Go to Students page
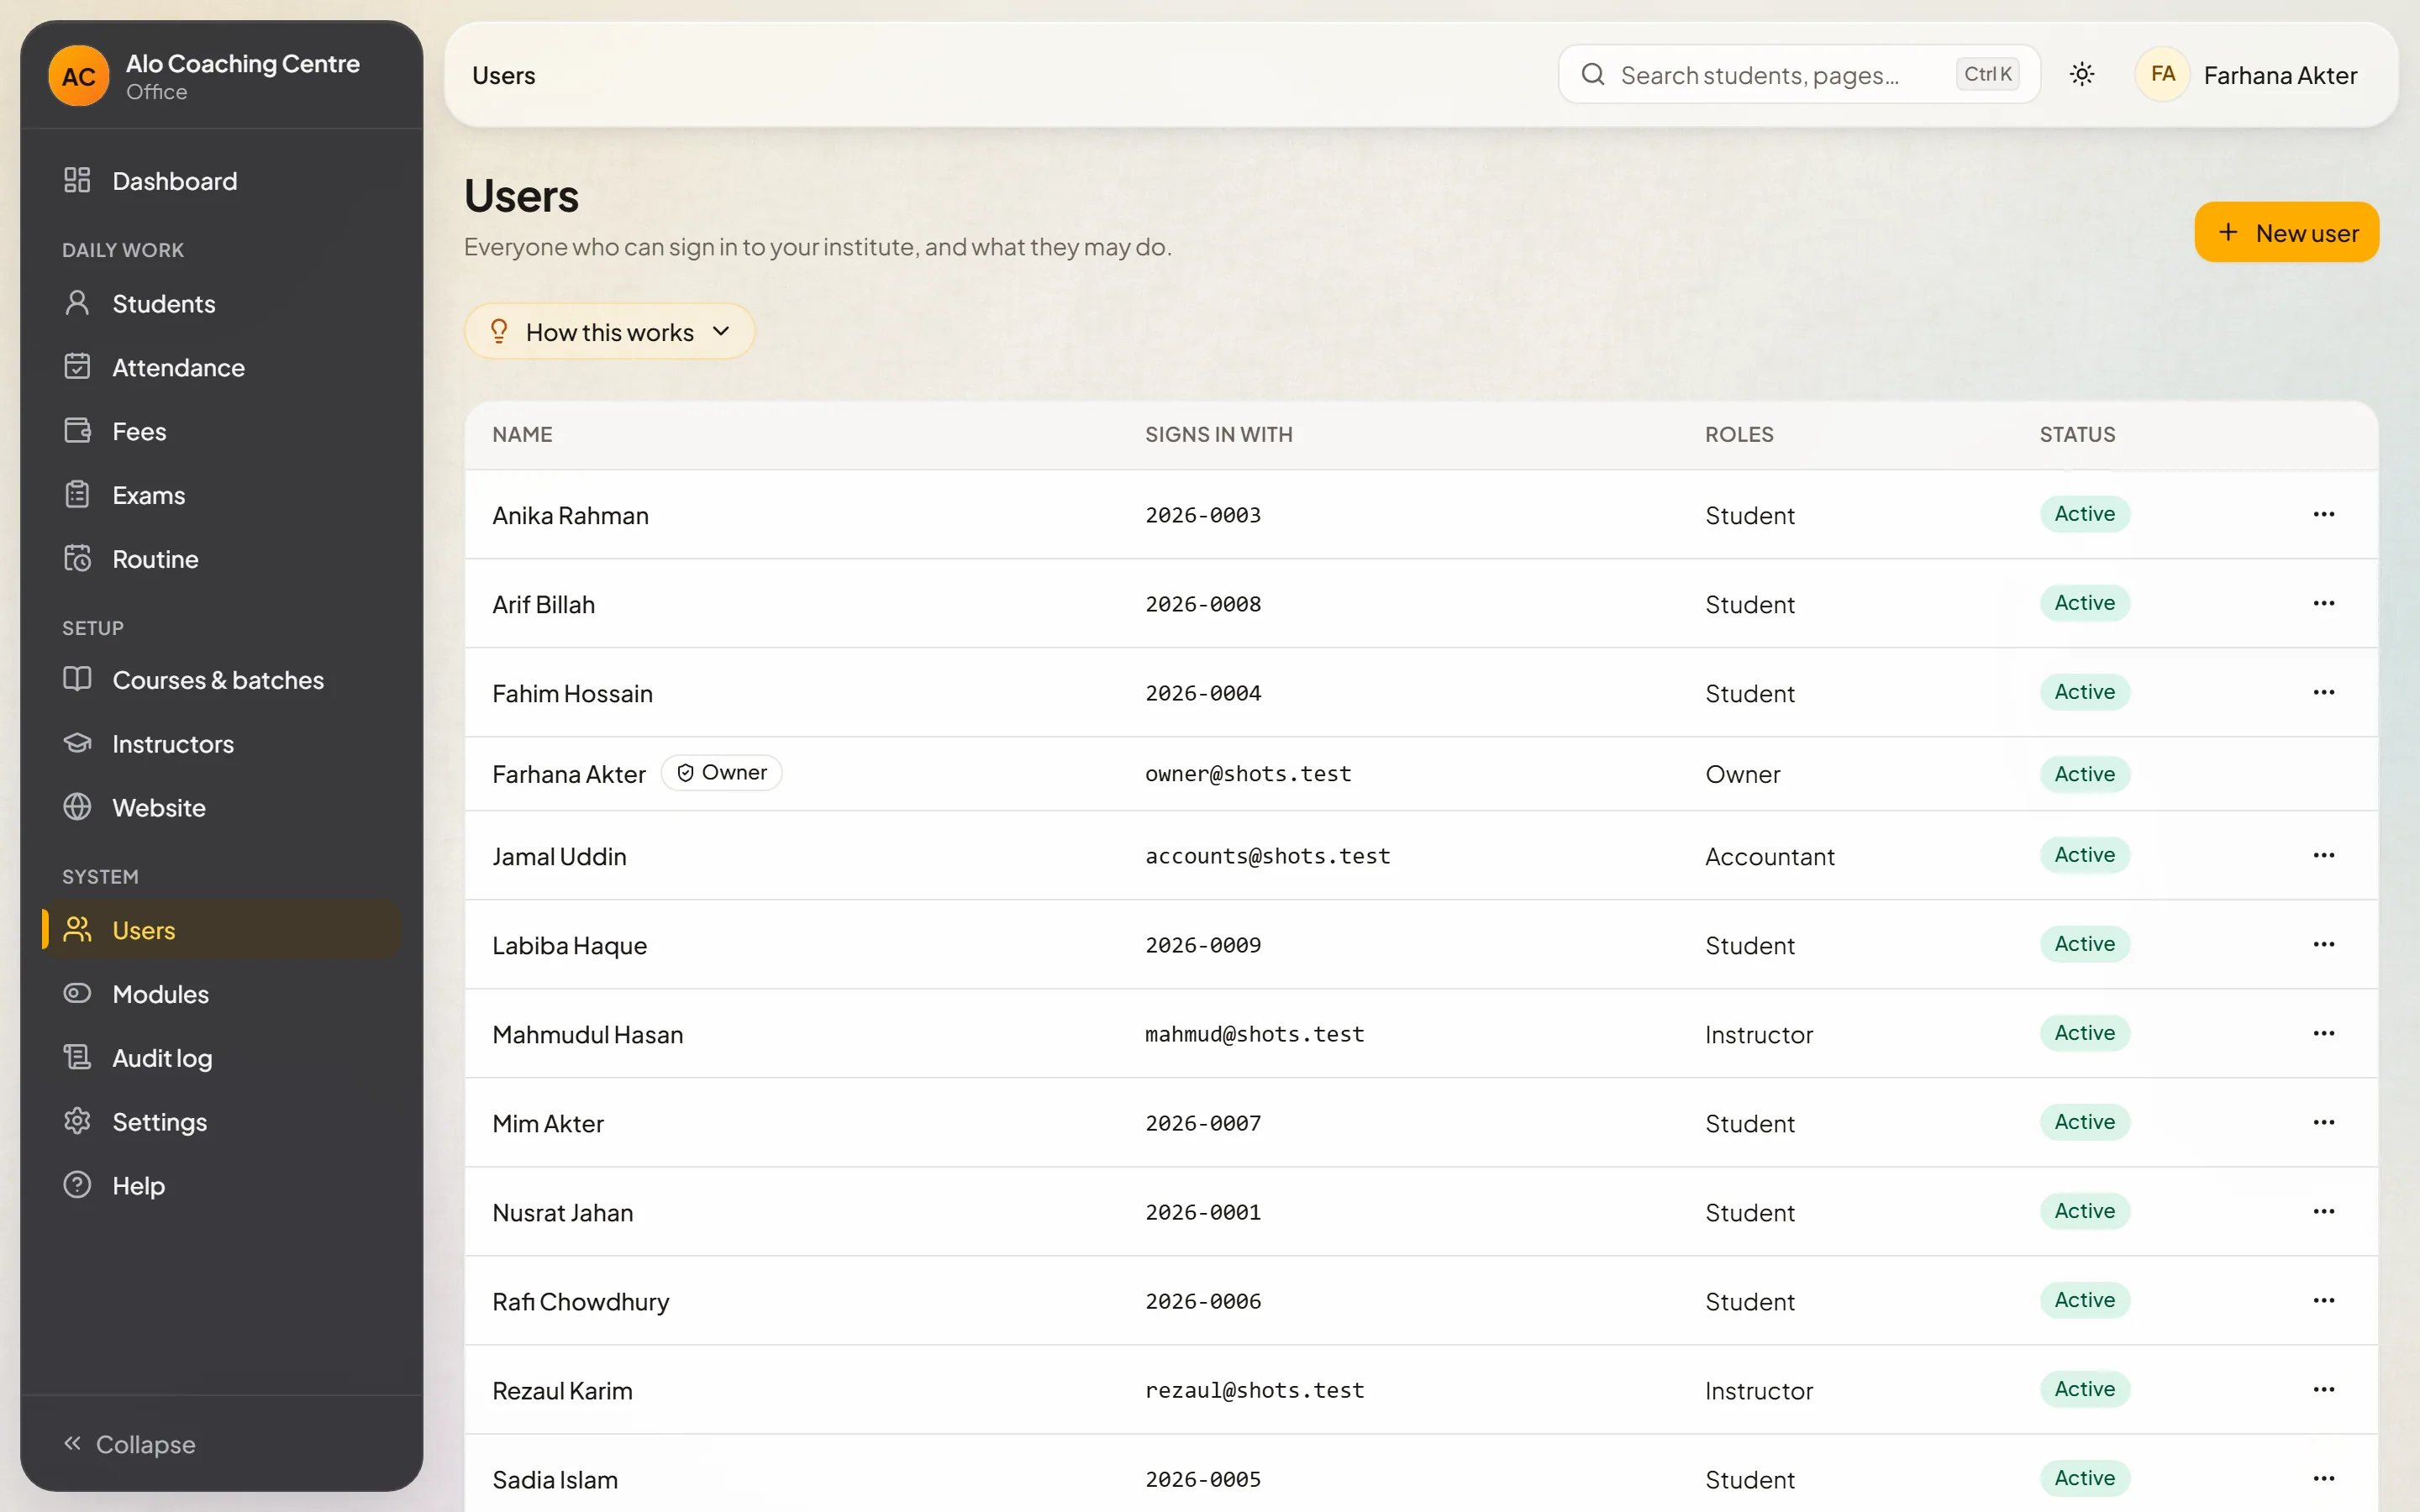 pos(221,304)
